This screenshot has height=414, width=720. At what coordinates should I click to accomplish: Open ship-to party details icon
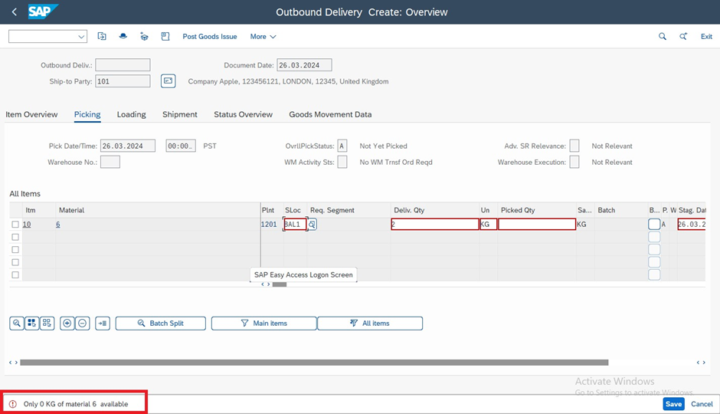pos(168,81)
